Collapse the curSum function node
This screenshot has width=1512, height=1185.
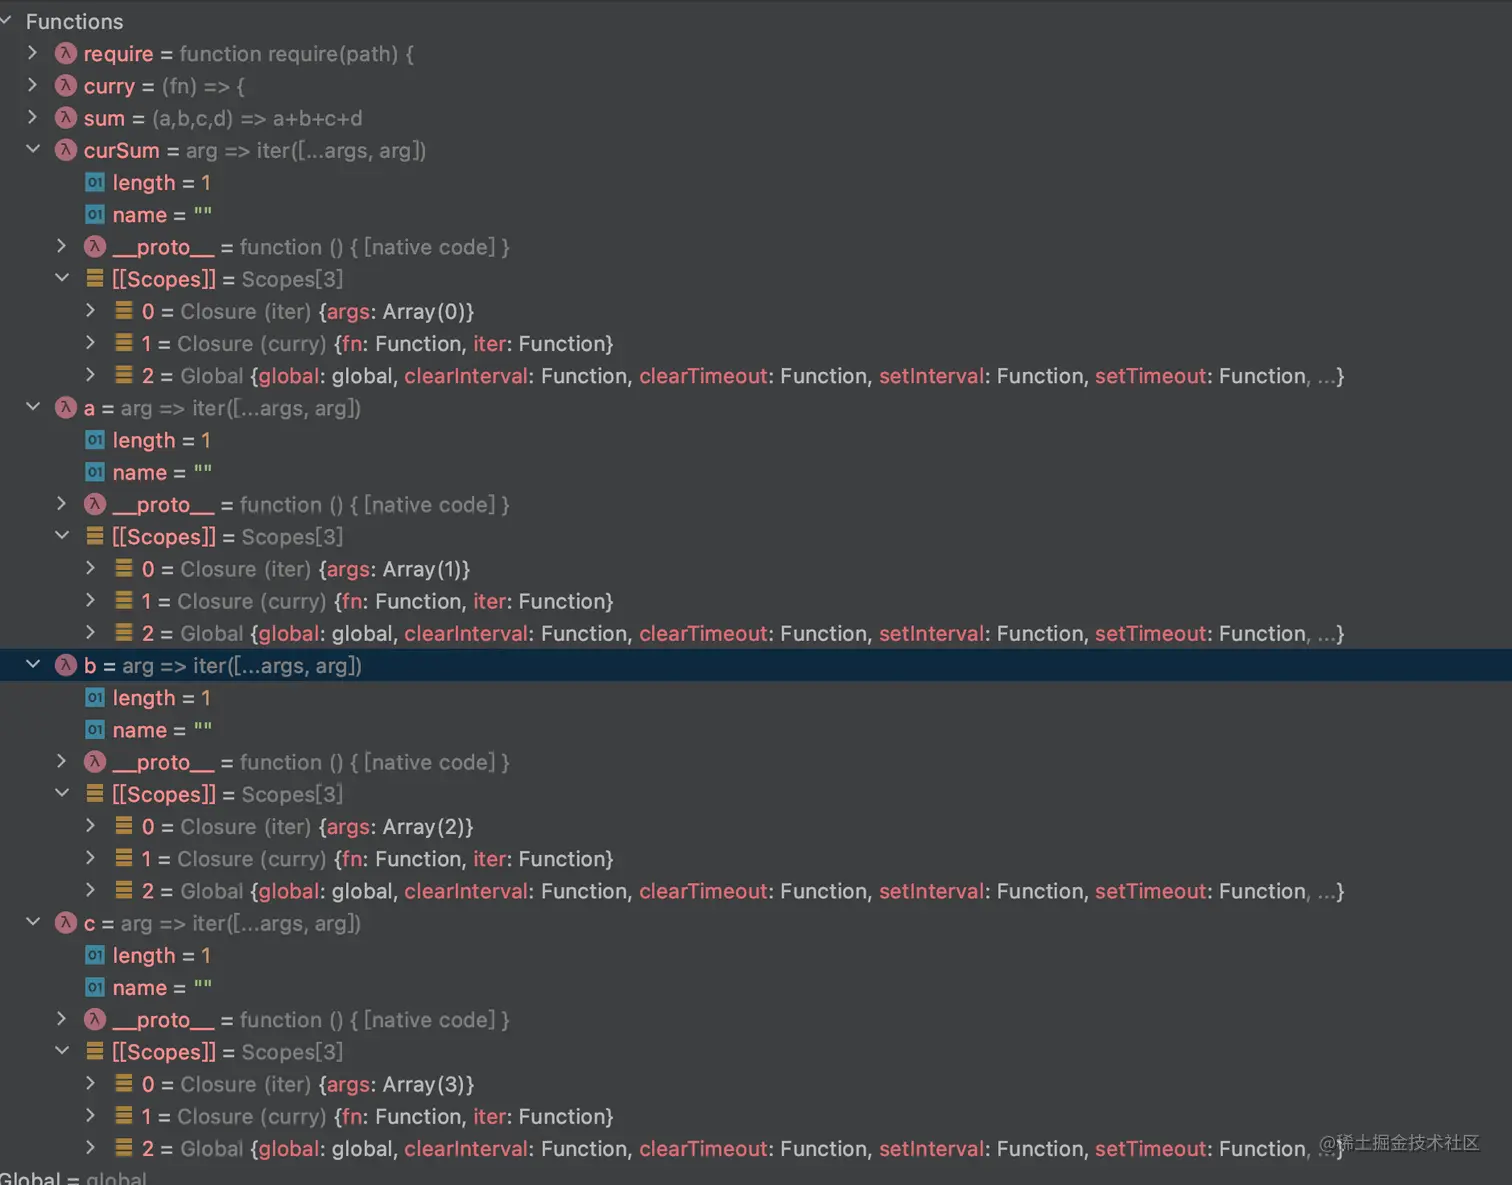click(33, 150)
